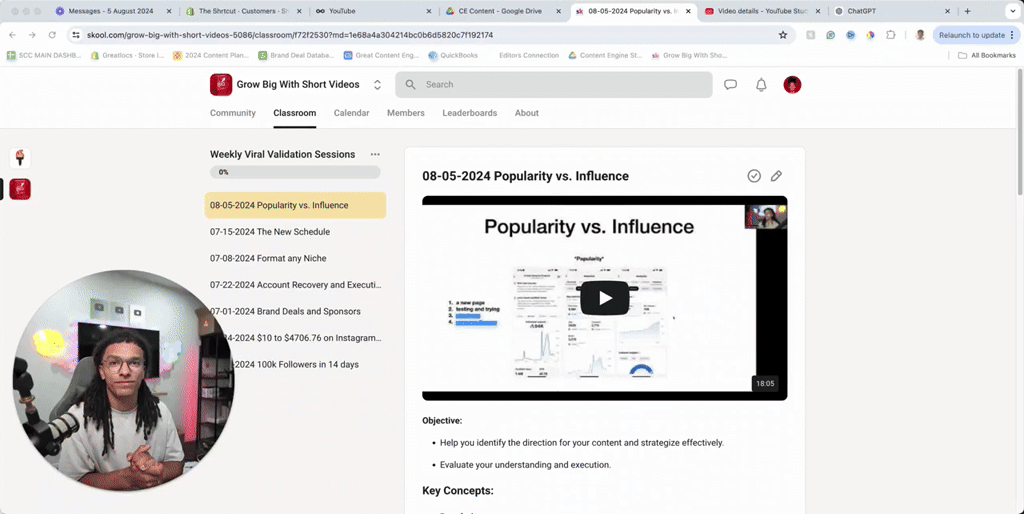Screen dimensions: 1024x514
Task: Open the Greatlocs - Store bookmark
Action: tap(127, 56)
